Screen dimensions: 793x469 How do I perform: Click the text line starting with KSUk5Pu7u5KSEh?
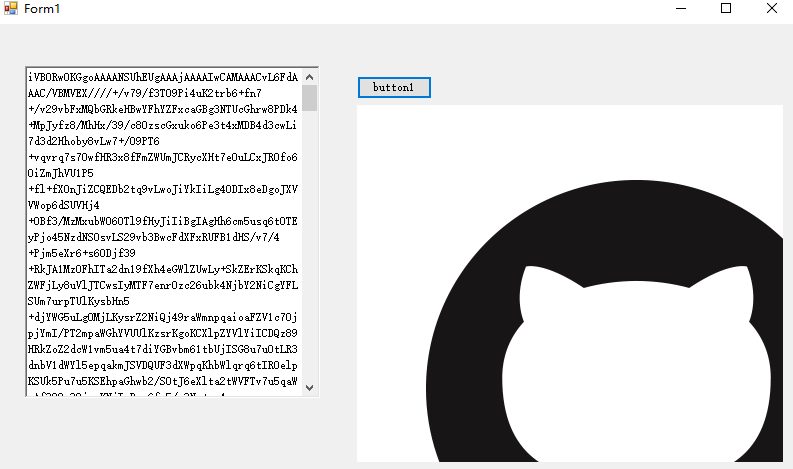163,381
